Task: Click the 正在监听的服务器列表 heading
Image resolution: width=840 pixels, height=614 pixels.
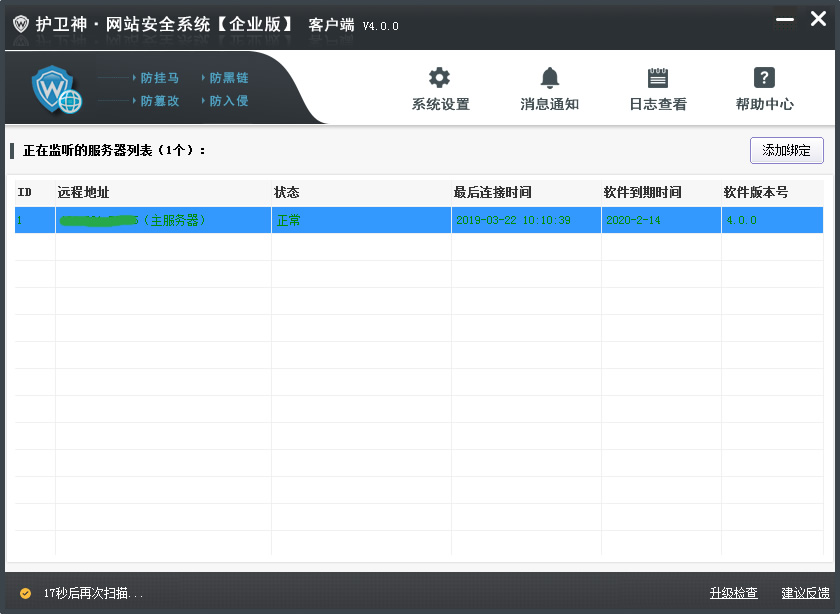Action: 114,151
